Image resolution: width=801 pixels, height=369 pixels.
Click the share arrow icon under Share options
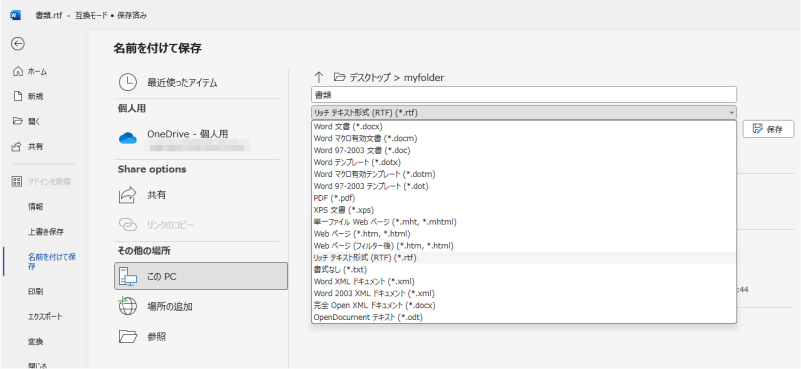click(x=128, y=195)
